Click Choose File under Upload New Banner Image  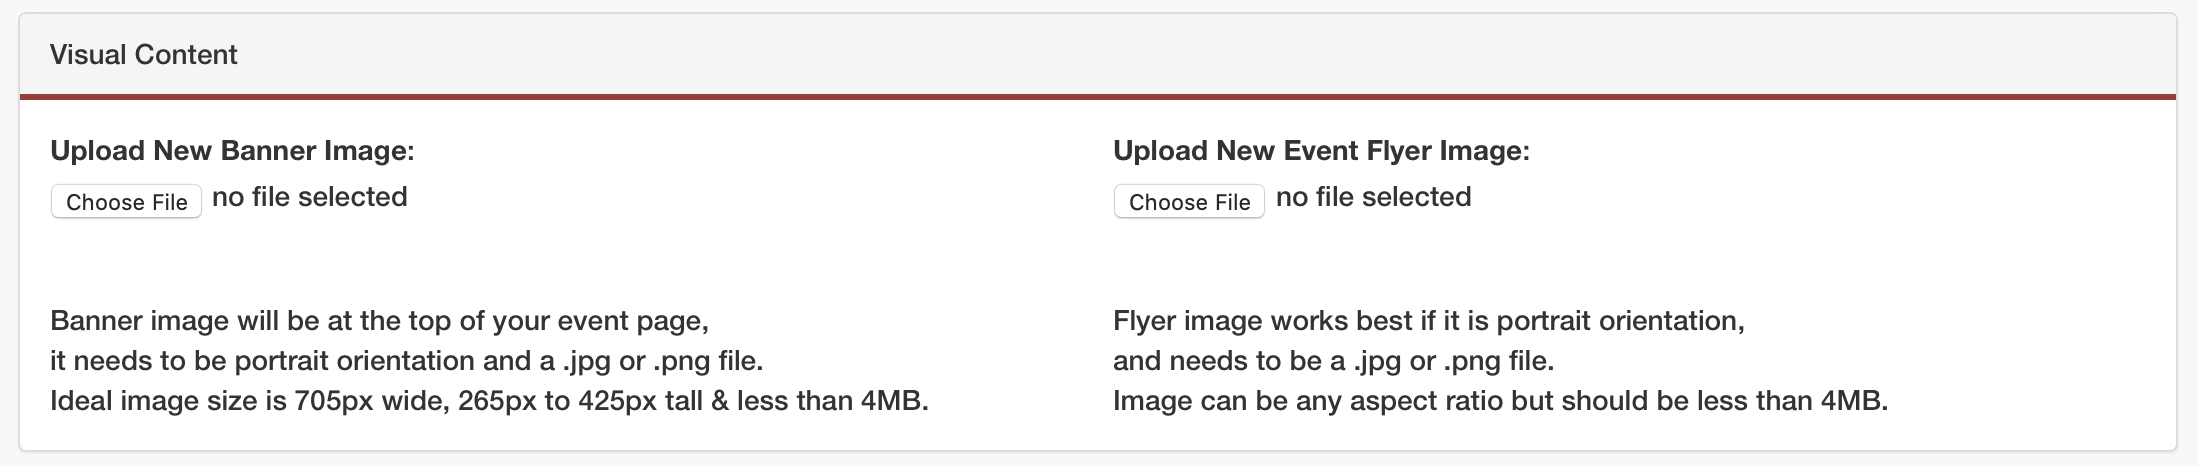[126, 202]
